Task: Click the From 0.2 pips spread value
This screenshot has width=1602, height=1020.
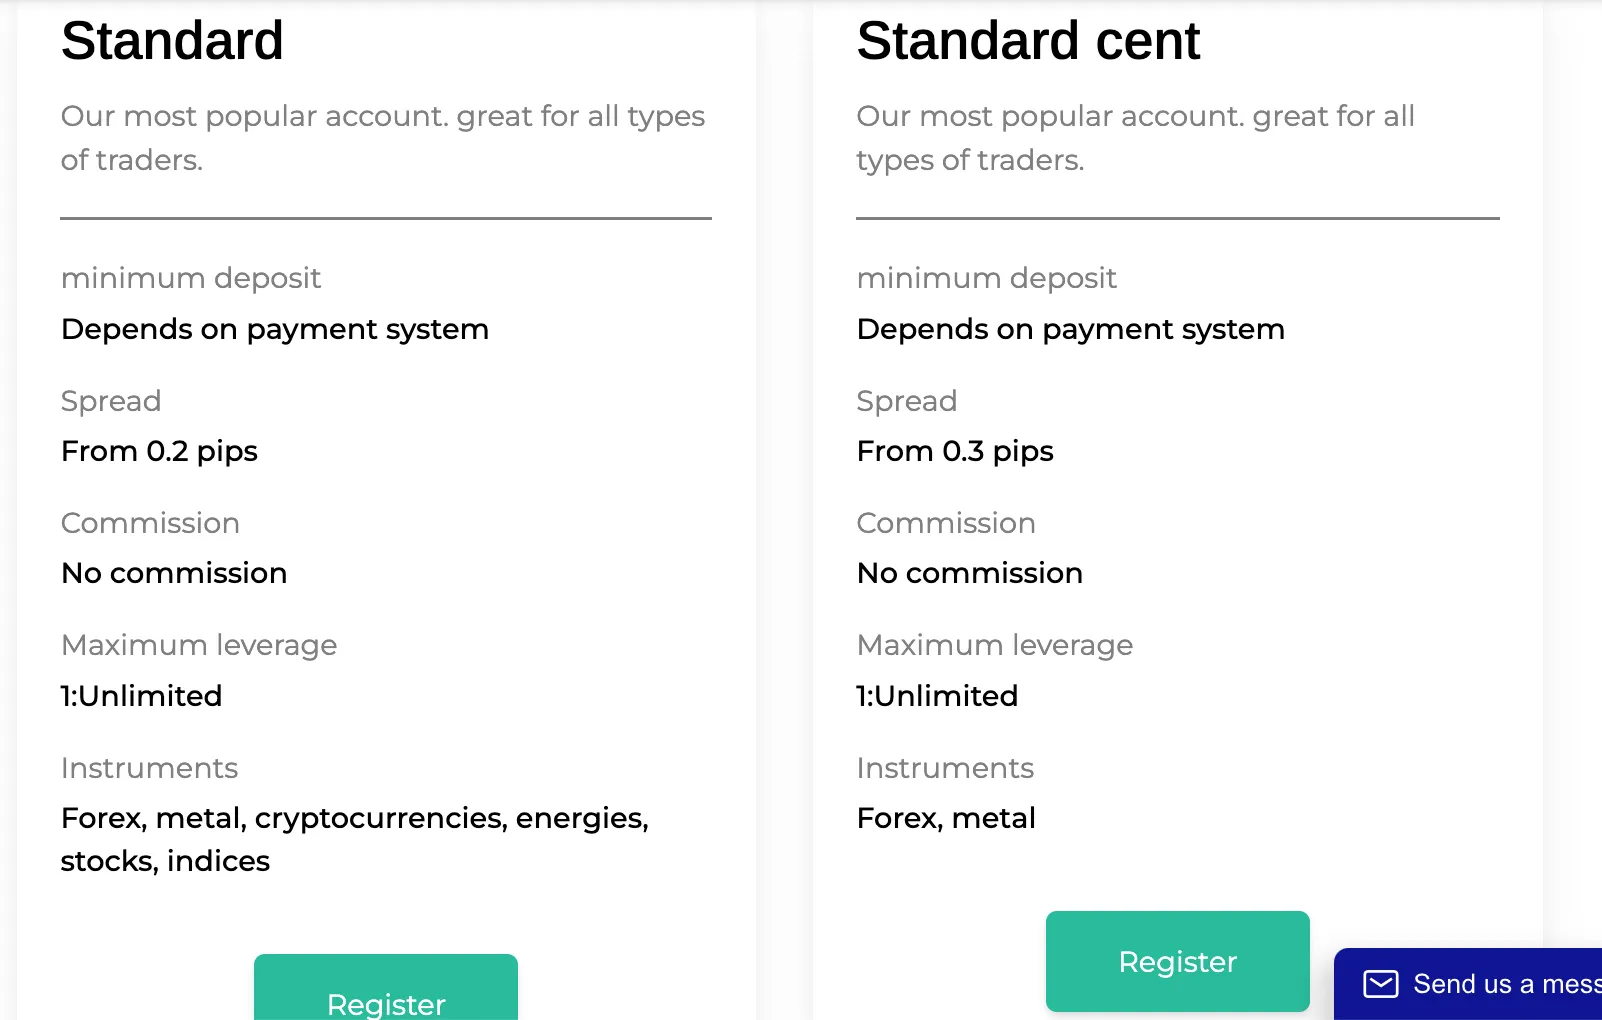Action: point(159,451)
